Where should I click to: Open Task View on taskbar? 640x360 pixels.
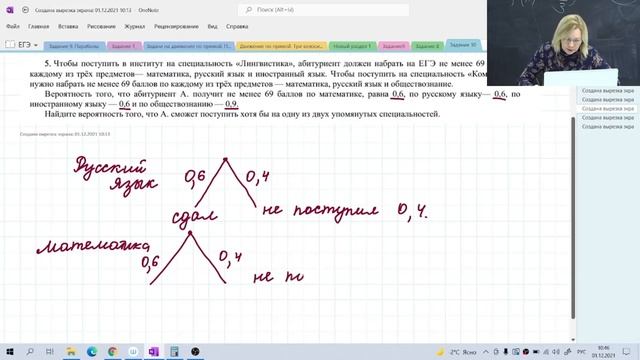coord(50,351)
